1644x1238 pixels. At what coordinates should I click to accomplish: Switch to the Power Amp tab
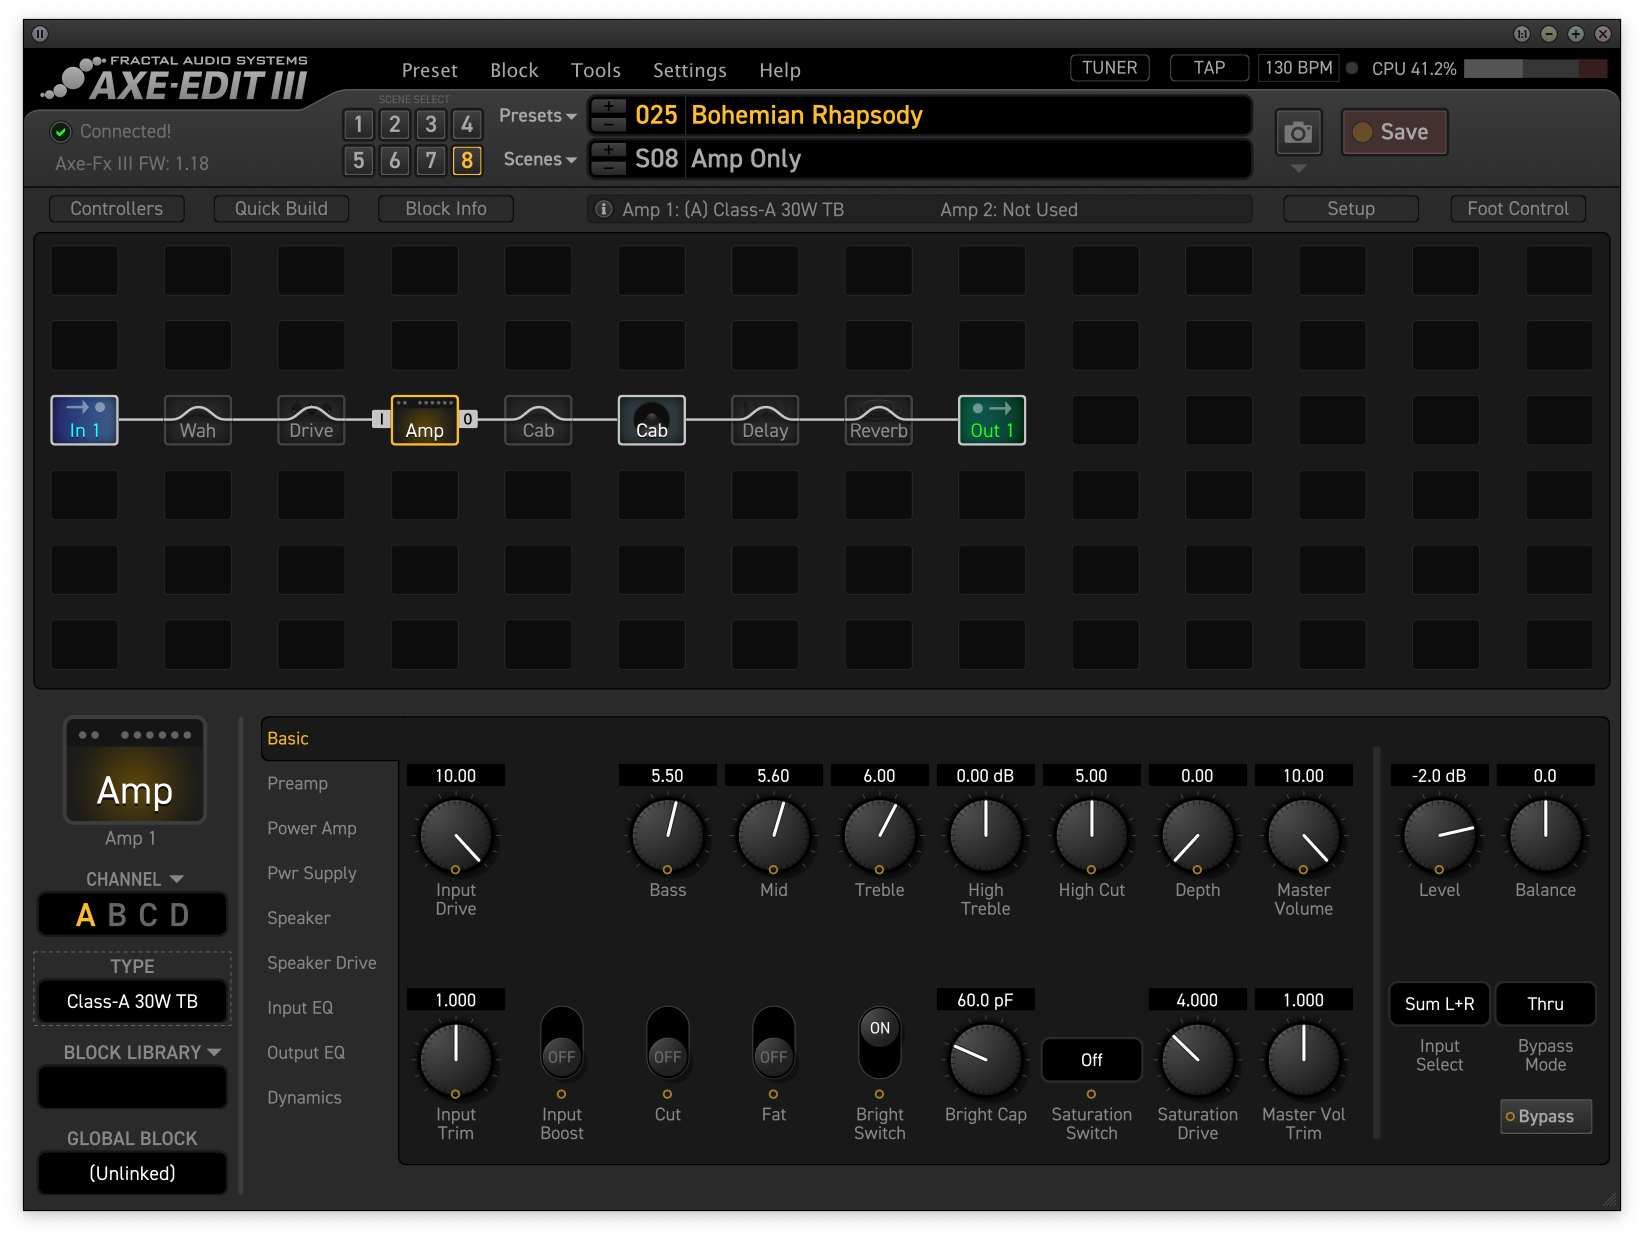311,828
